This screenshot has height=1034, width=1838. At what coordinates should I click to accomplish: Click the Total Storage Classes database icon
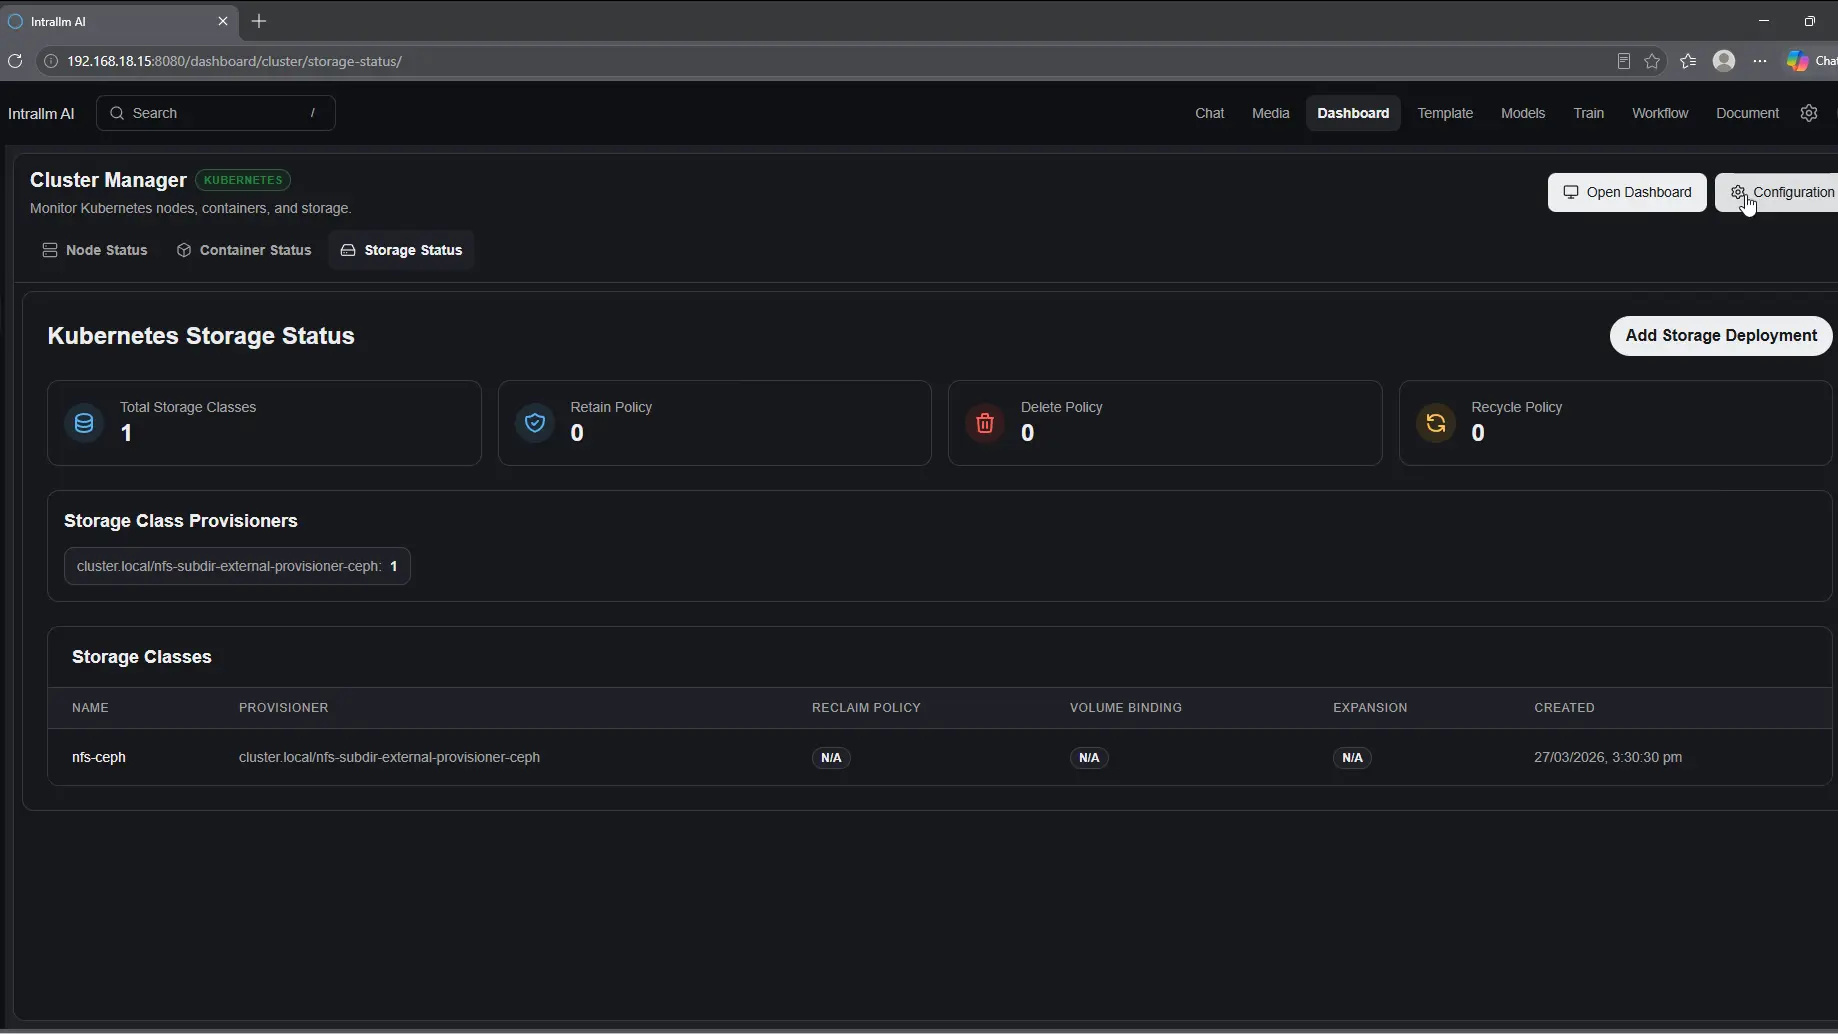point(84,423)
